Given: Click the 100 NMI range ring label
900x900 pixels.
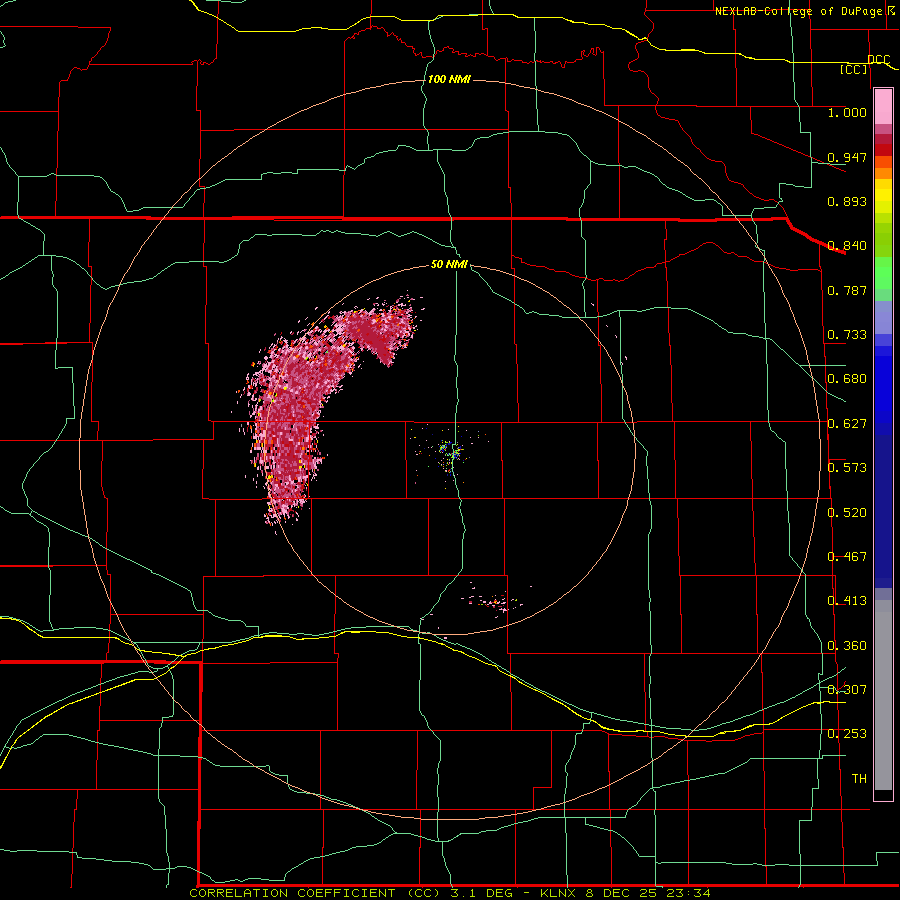Looking at the screenshot, I should (449, 79).
